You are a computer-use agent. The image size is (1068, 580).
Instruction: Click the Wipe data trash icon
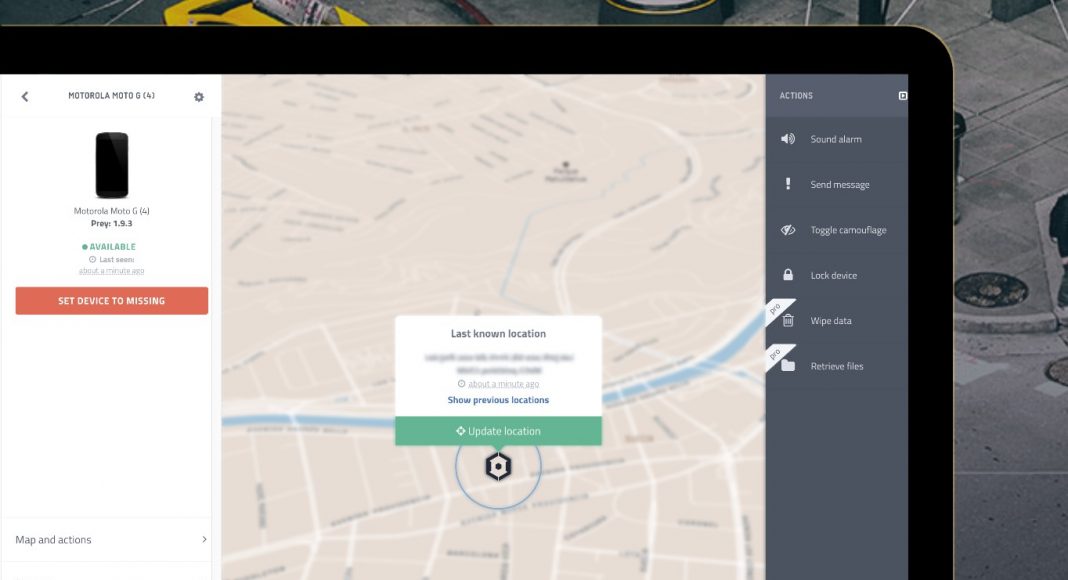coord(788,321)
